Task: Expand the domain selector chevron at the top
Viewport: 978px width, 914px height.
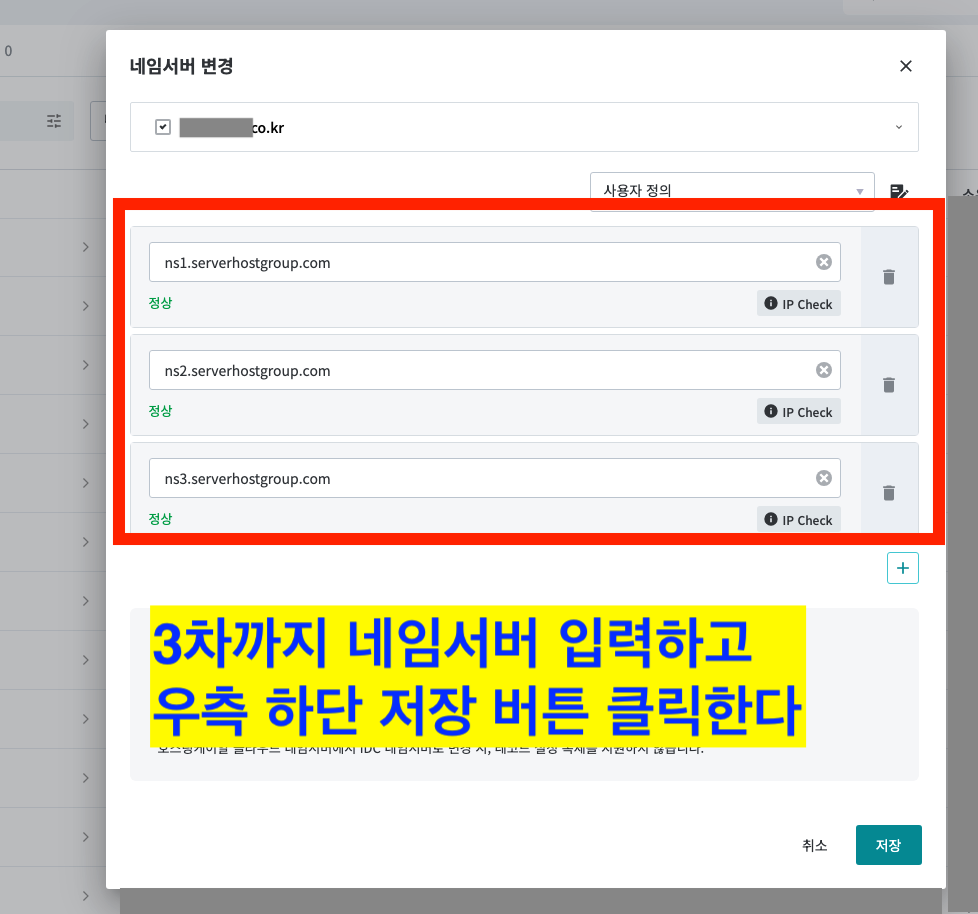Action: coord(898,127)
